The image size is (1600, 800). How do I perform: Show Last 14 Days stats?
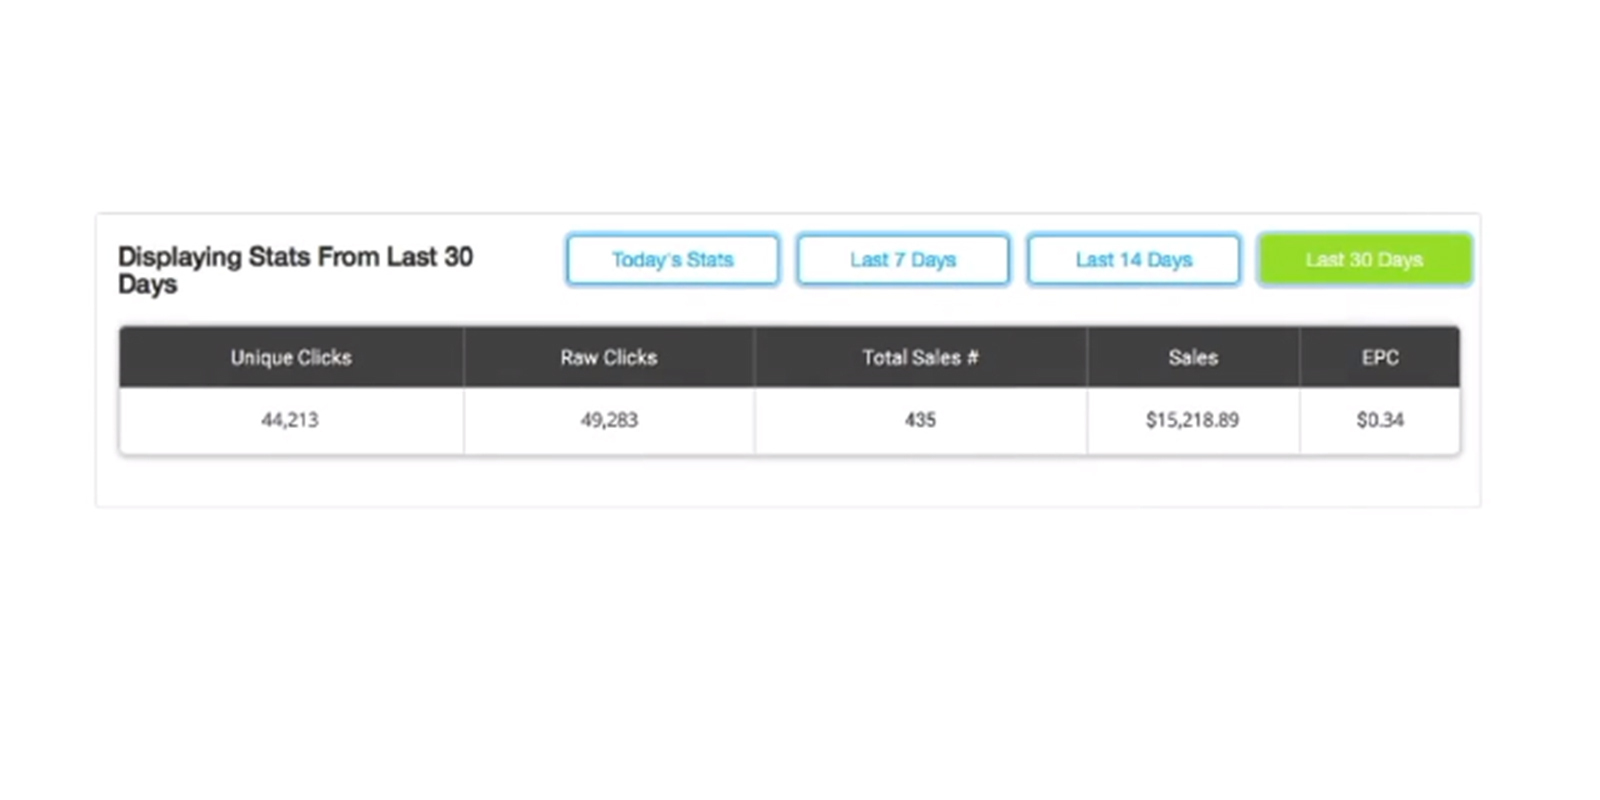point(1134,260)
